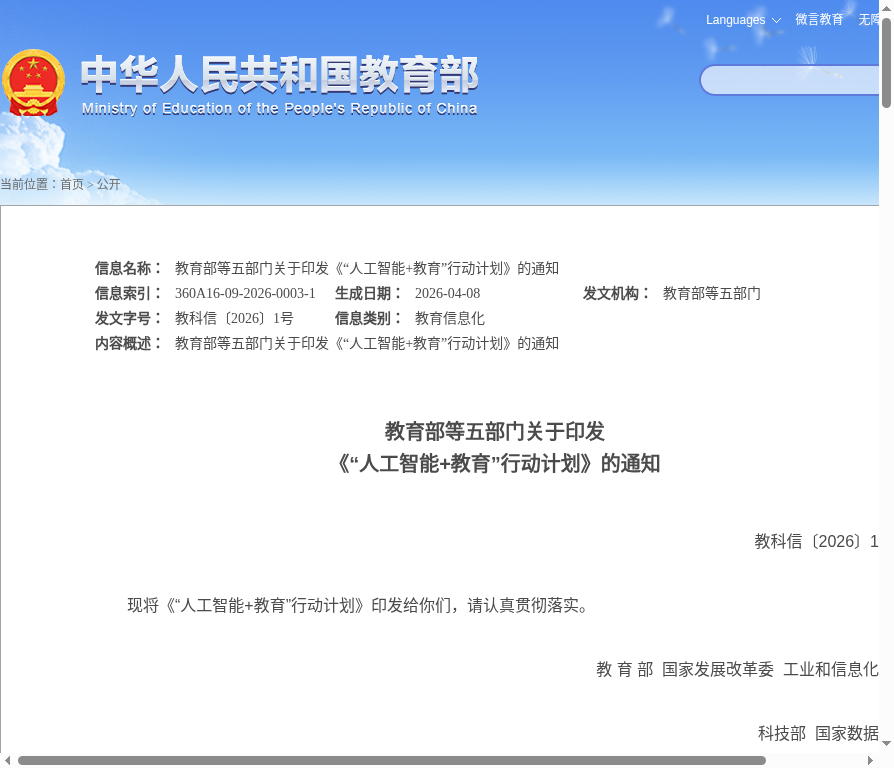Click the horizontal scrollbar thumb at bottom

(x=392, y=760)
